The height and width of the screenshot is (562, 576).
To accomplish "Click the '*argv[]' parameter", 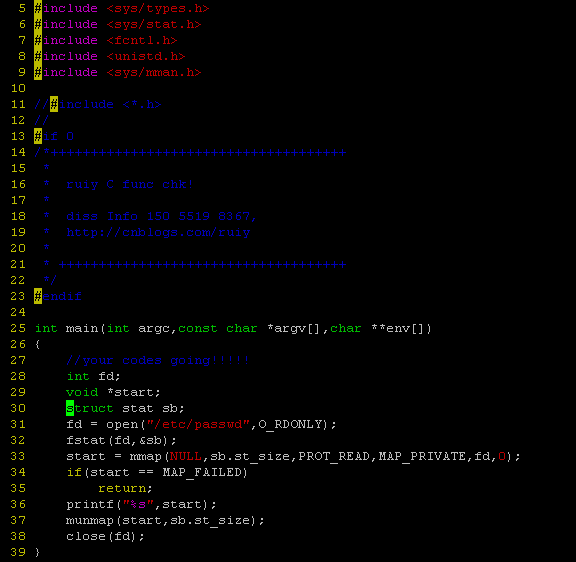I will [x=294, y=328].
